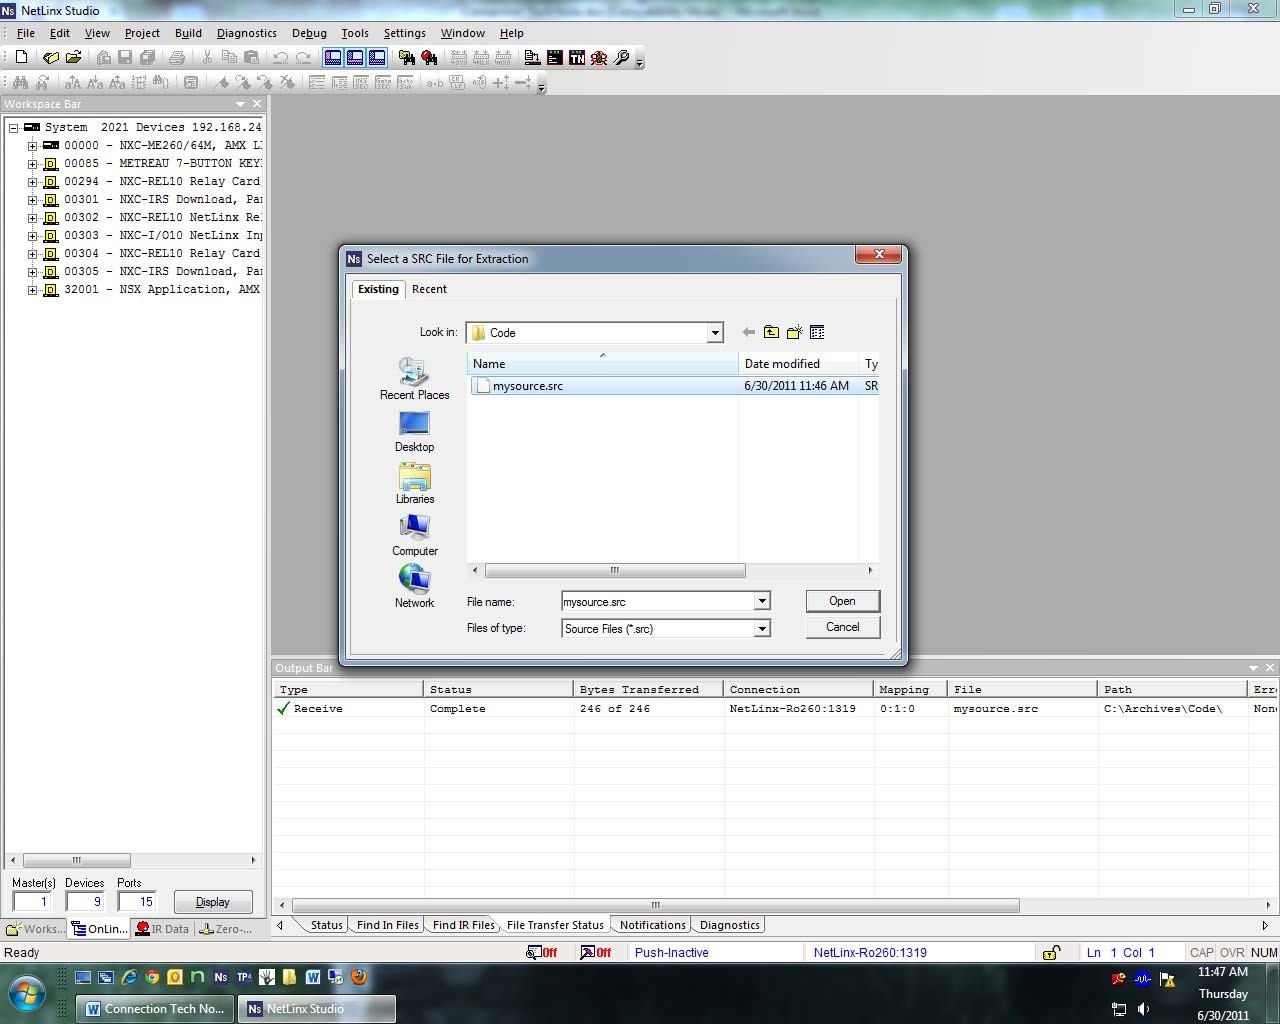Screen dimensions: 1280x1024
Task: Click the open folder toolbar icon
Action: [73, 58]
